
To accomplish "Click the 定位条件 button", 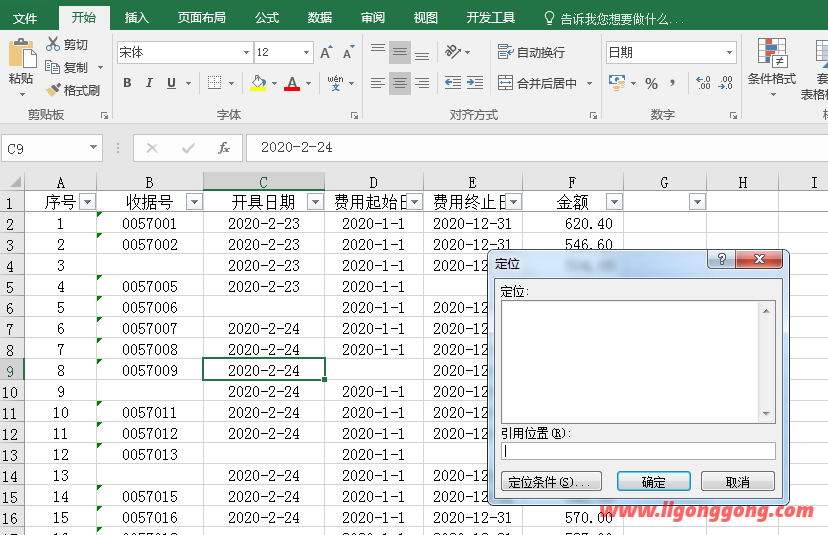I will [x=550, y=482].
